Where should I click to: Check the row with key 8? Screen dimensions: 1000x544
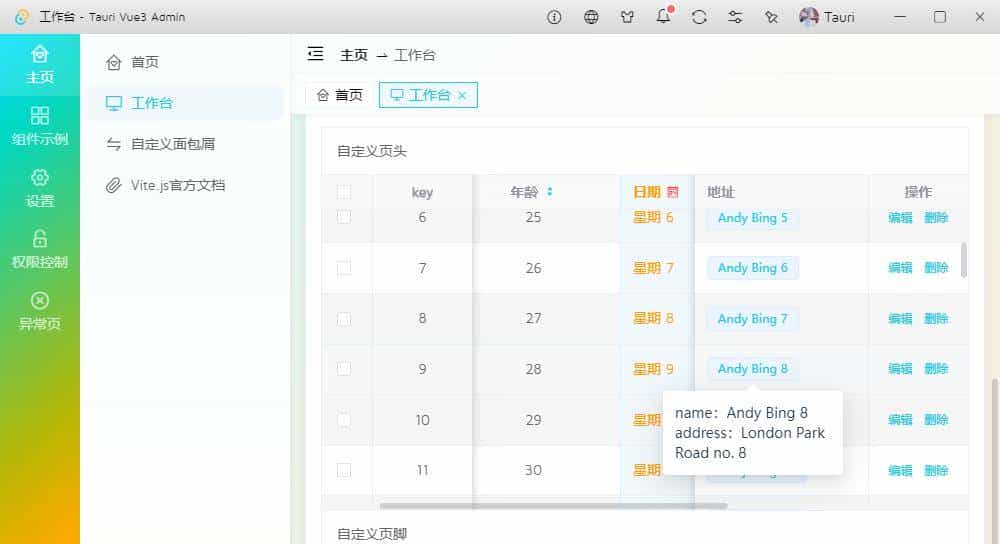[344, 318]
